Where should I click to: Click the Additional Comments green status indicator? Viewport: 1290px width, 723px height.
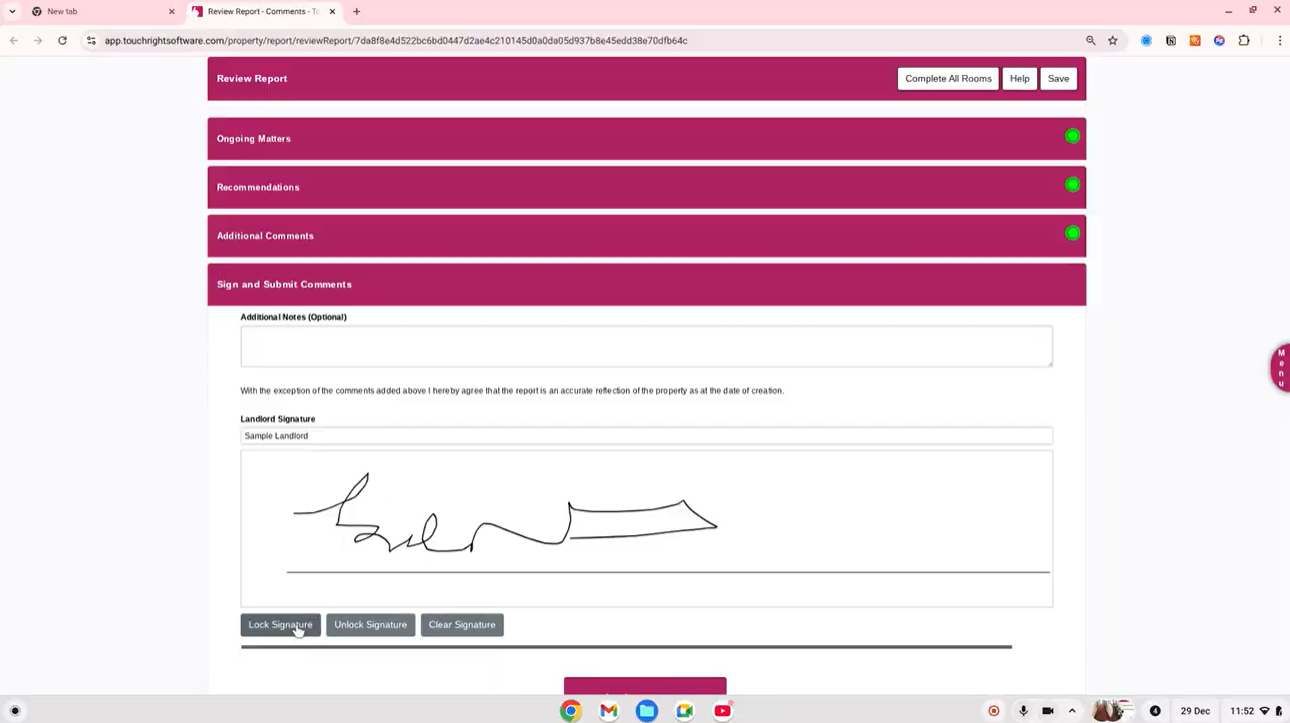click(x=1072, y=234)
